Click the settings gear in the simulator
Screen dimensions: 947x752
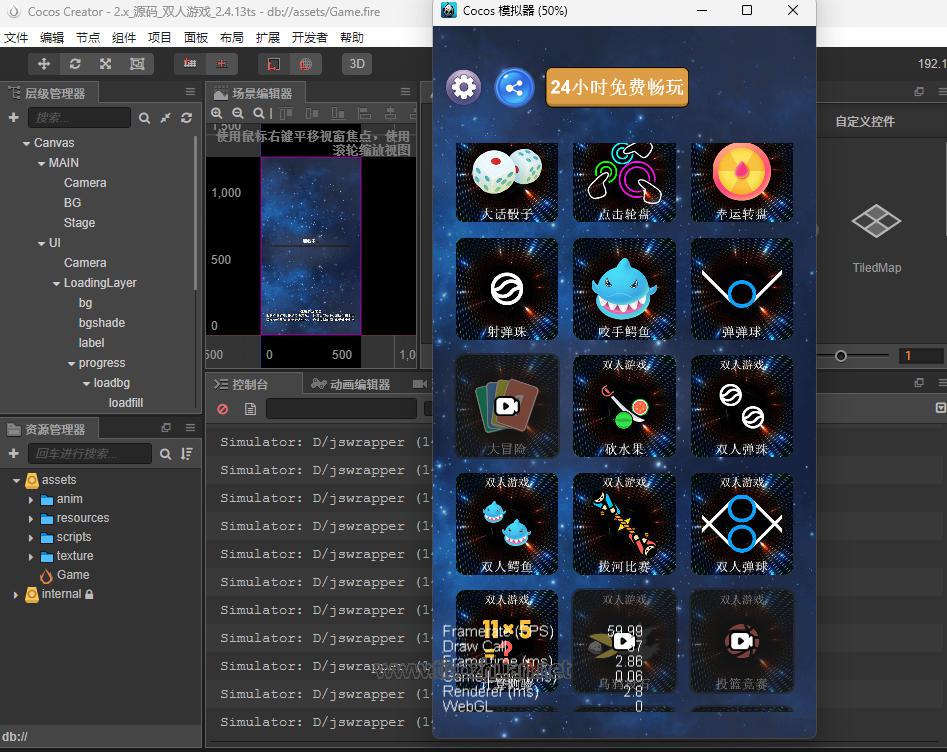(x=463, y=87)
